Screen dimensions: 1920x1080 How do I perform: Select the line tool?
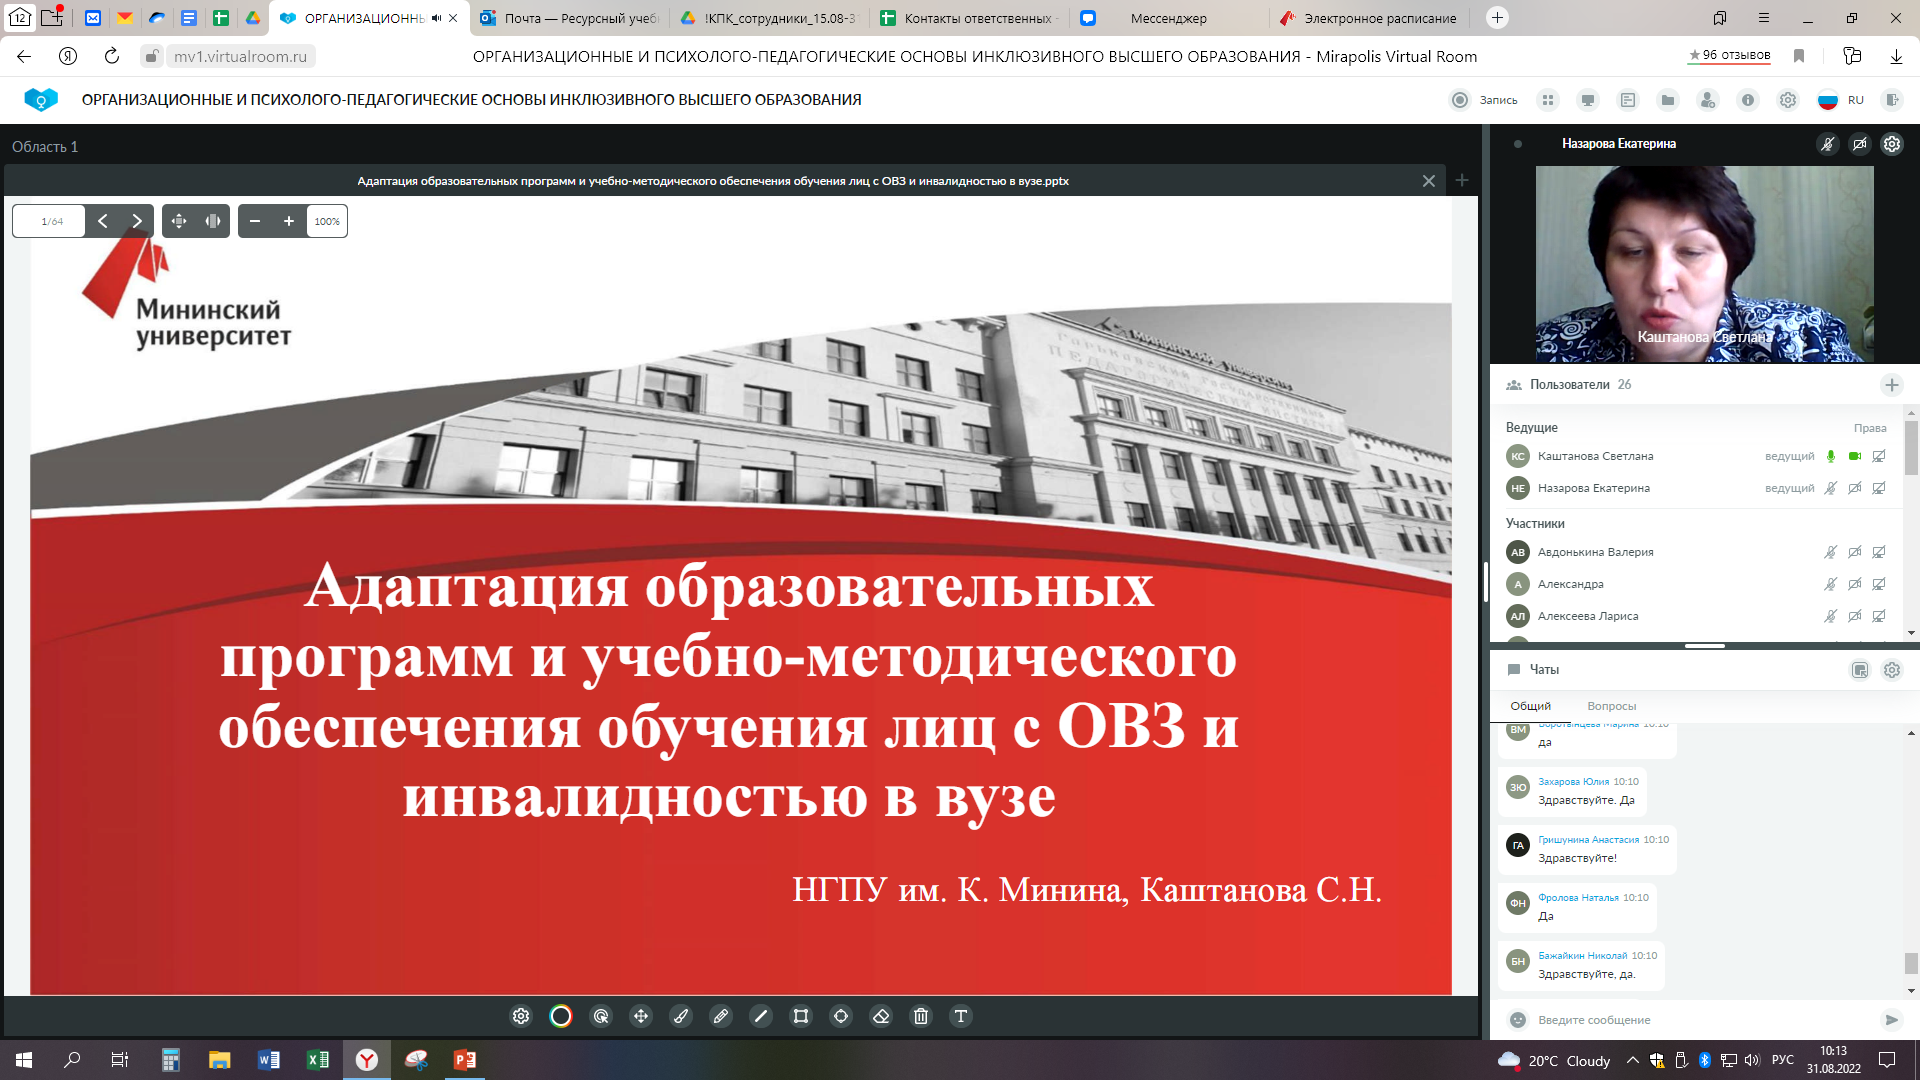click(761, 1016)
